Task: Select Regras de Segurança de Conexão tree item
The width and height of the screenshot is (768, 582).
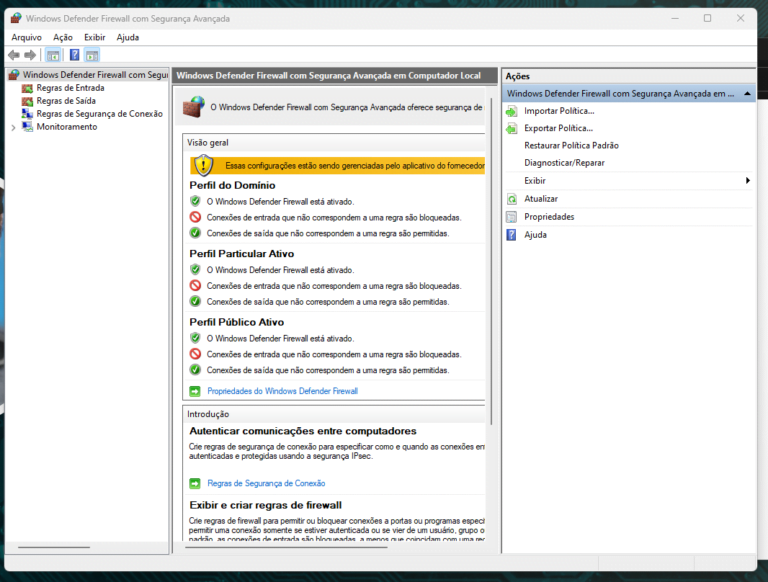Action: point(99,114)
